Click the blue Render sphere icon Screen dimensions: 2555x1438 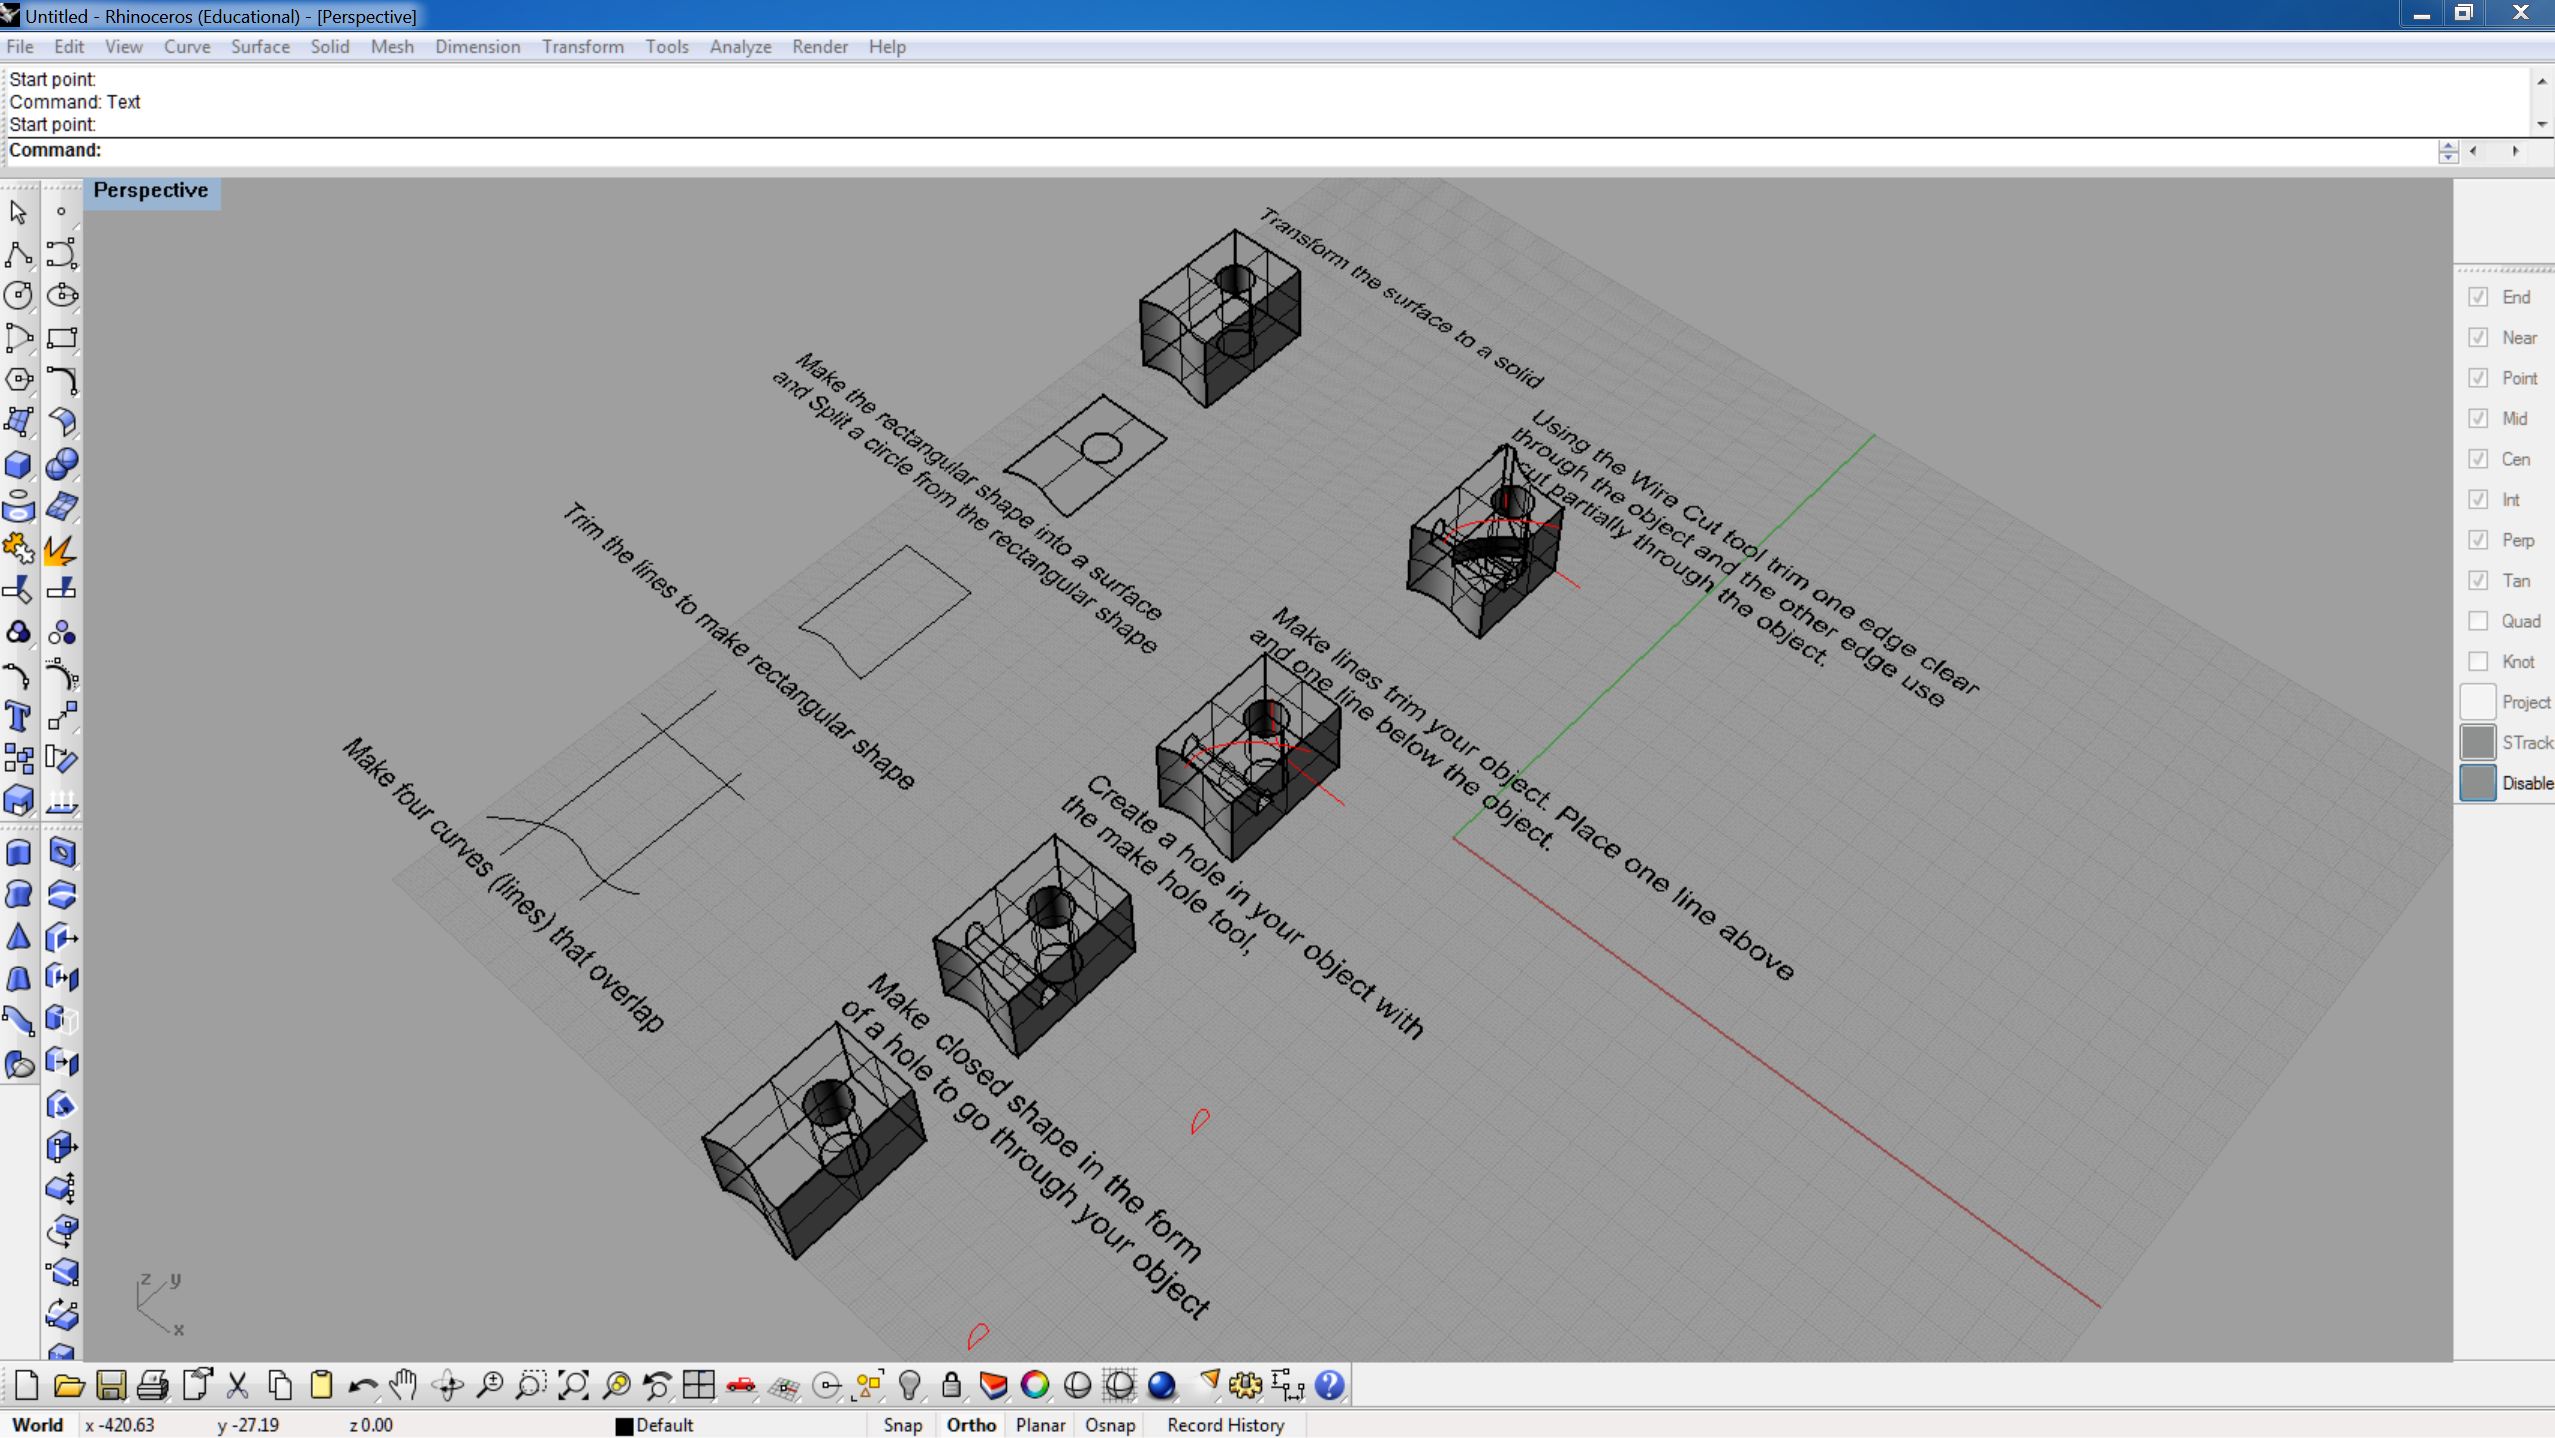(x=1161, y=1385)
